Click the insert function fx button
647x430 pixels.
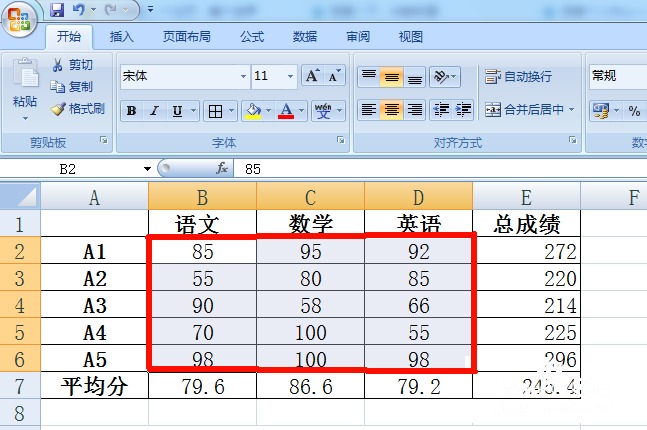click(x=222, y=168)
